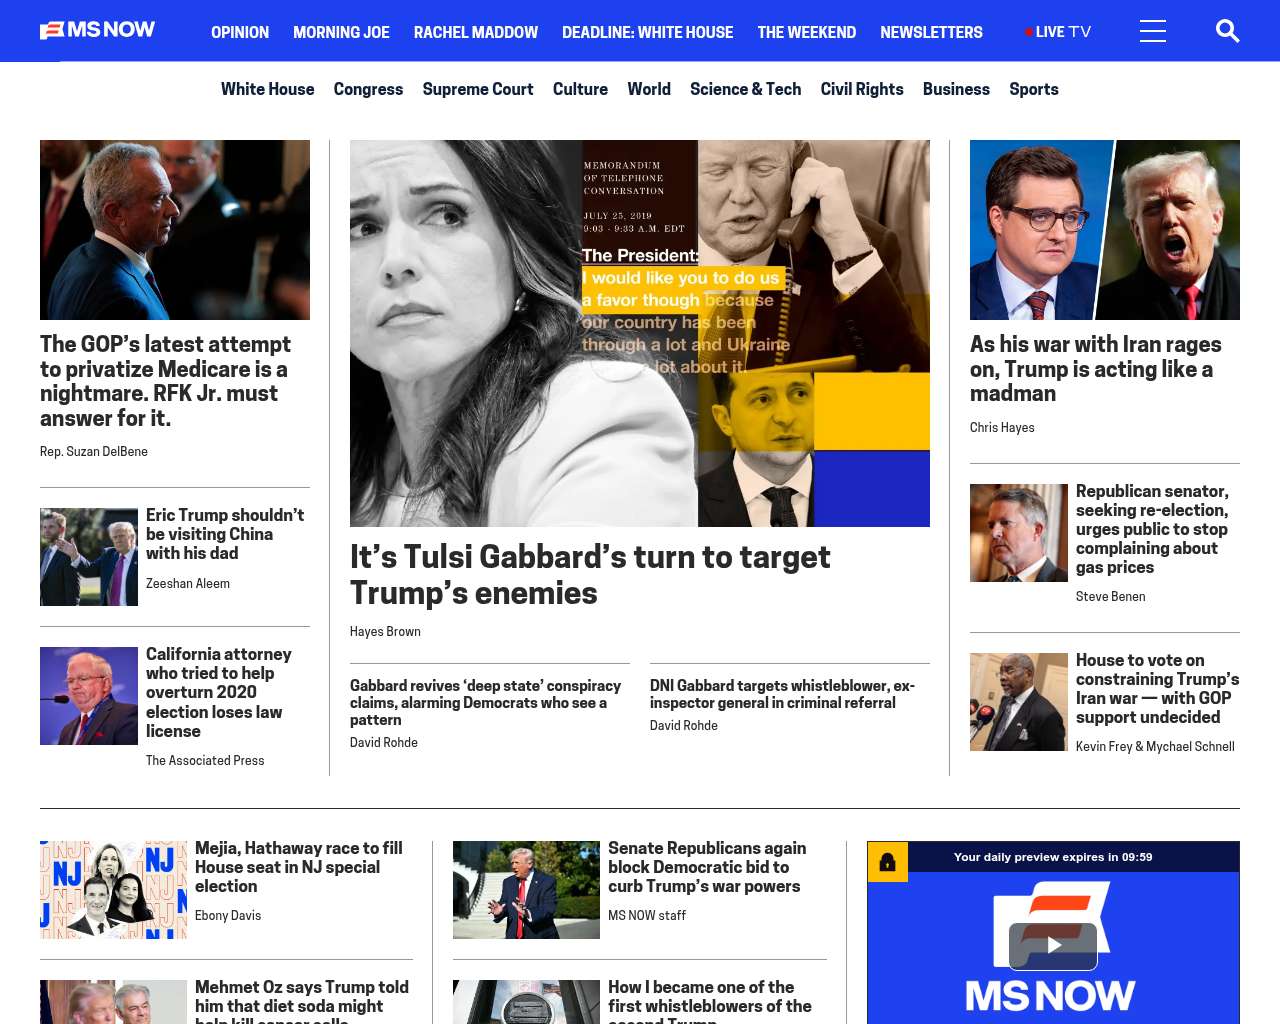View author Steve Benen
The image size is (1280, 1024).
point(1111,597)
